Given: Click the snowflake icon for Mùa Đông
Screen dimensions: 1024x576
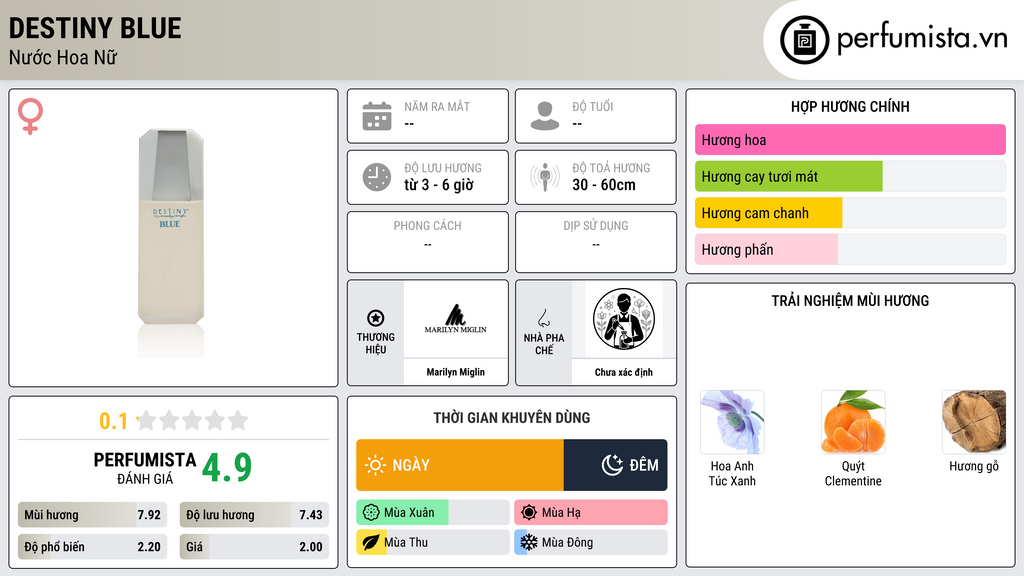Looking at the screenshot, I should (529, 542).
